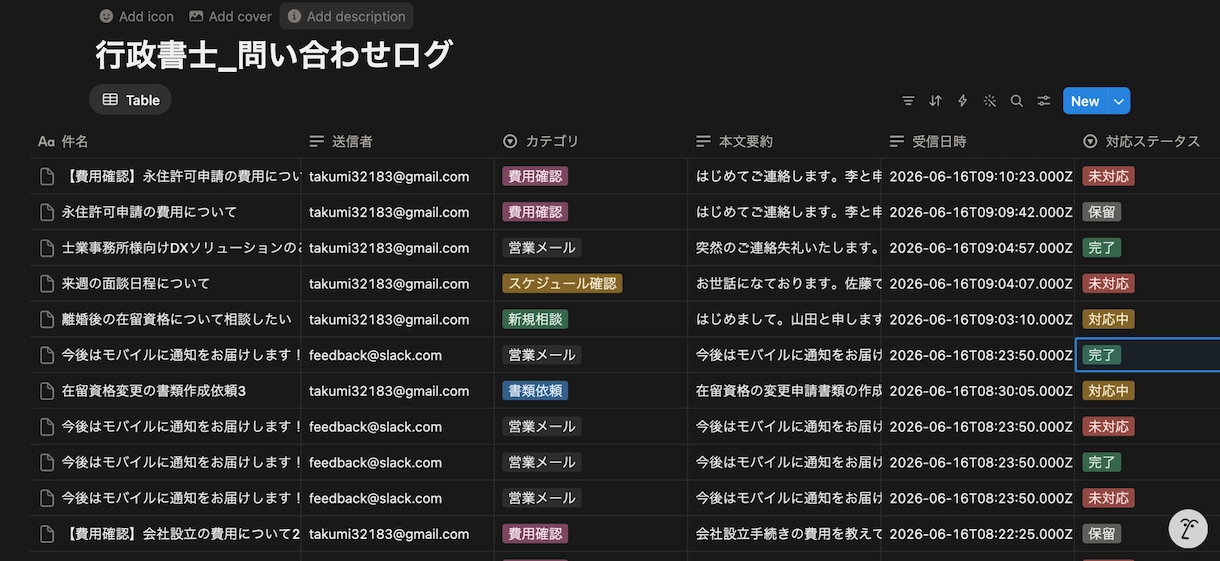Open the 送信者 column header menu

point(397,141)
